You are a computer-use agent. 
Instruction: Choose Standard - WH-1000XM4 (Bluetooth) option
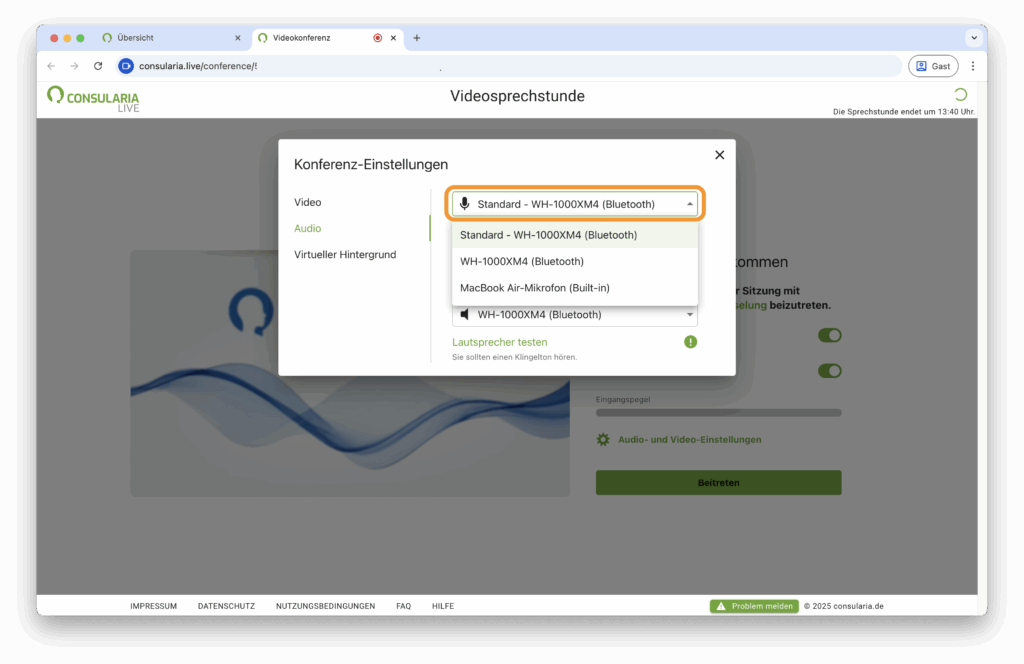coord(575,235)
